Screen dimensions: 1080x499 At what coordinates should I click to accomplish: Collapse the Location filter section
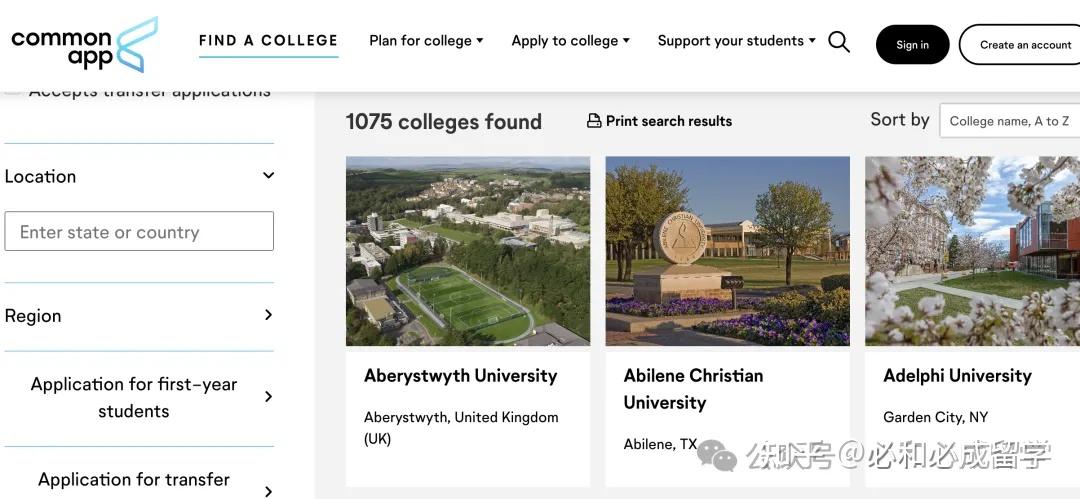268,176
